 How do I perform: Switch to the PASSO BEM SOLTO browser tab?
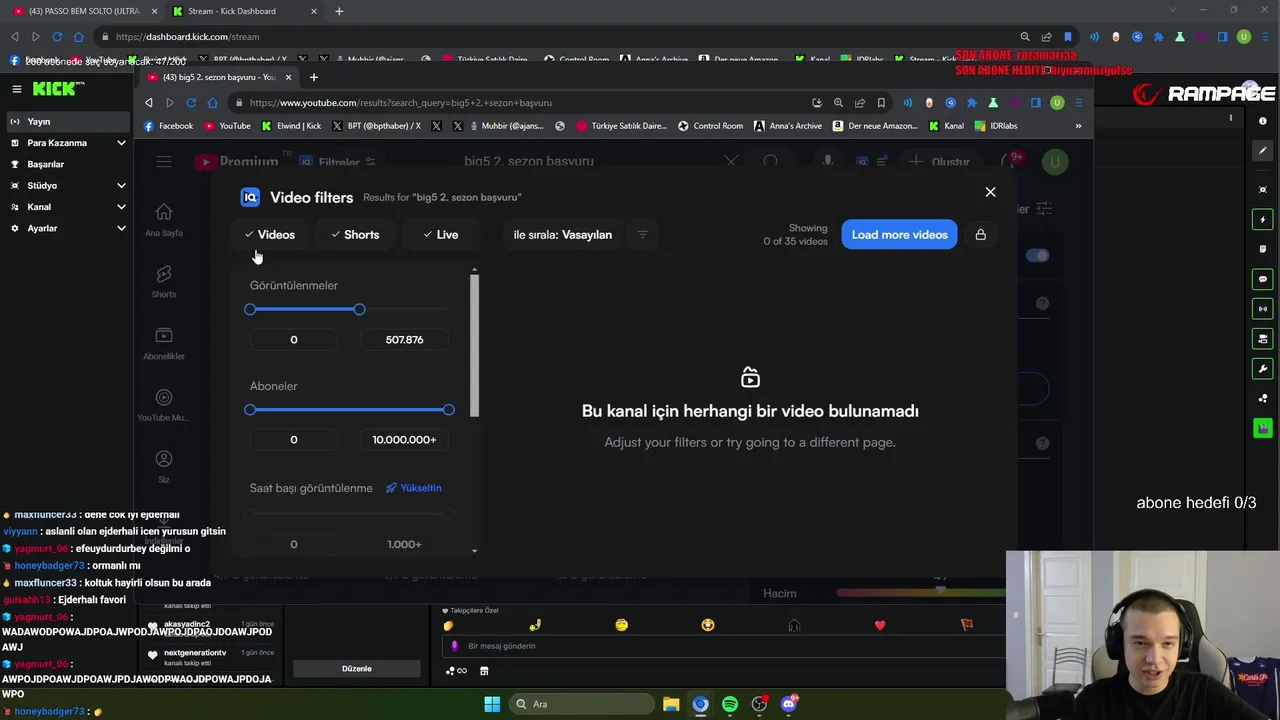[82, 11]
